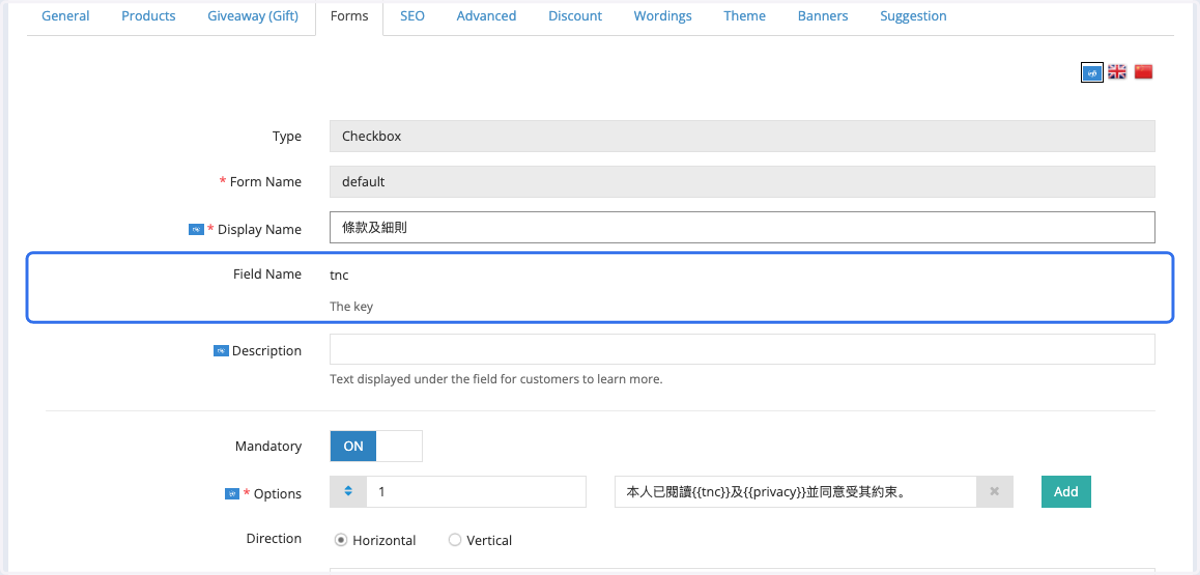
Task: Open the Advanced tab
Action: click(x=486, y=16)
